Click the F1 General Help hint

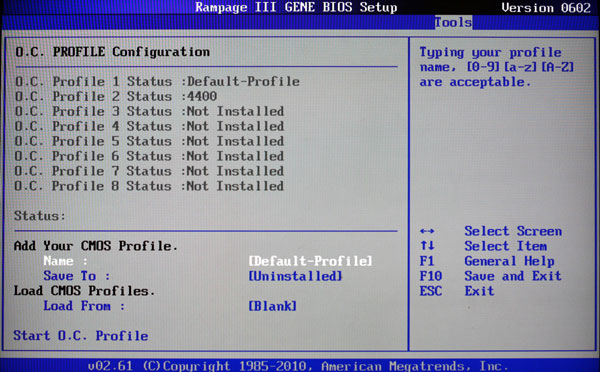point(487,261)
